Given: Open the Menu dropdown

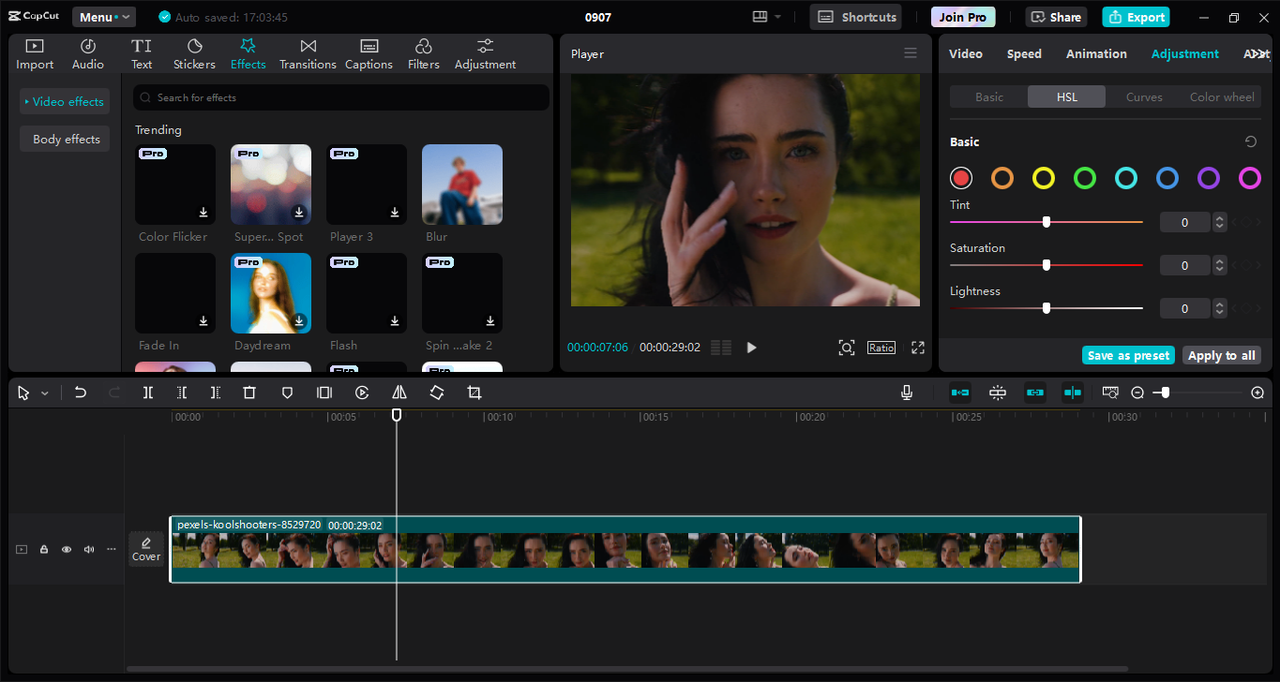Looking at the screenshot, I should [104, 17].
